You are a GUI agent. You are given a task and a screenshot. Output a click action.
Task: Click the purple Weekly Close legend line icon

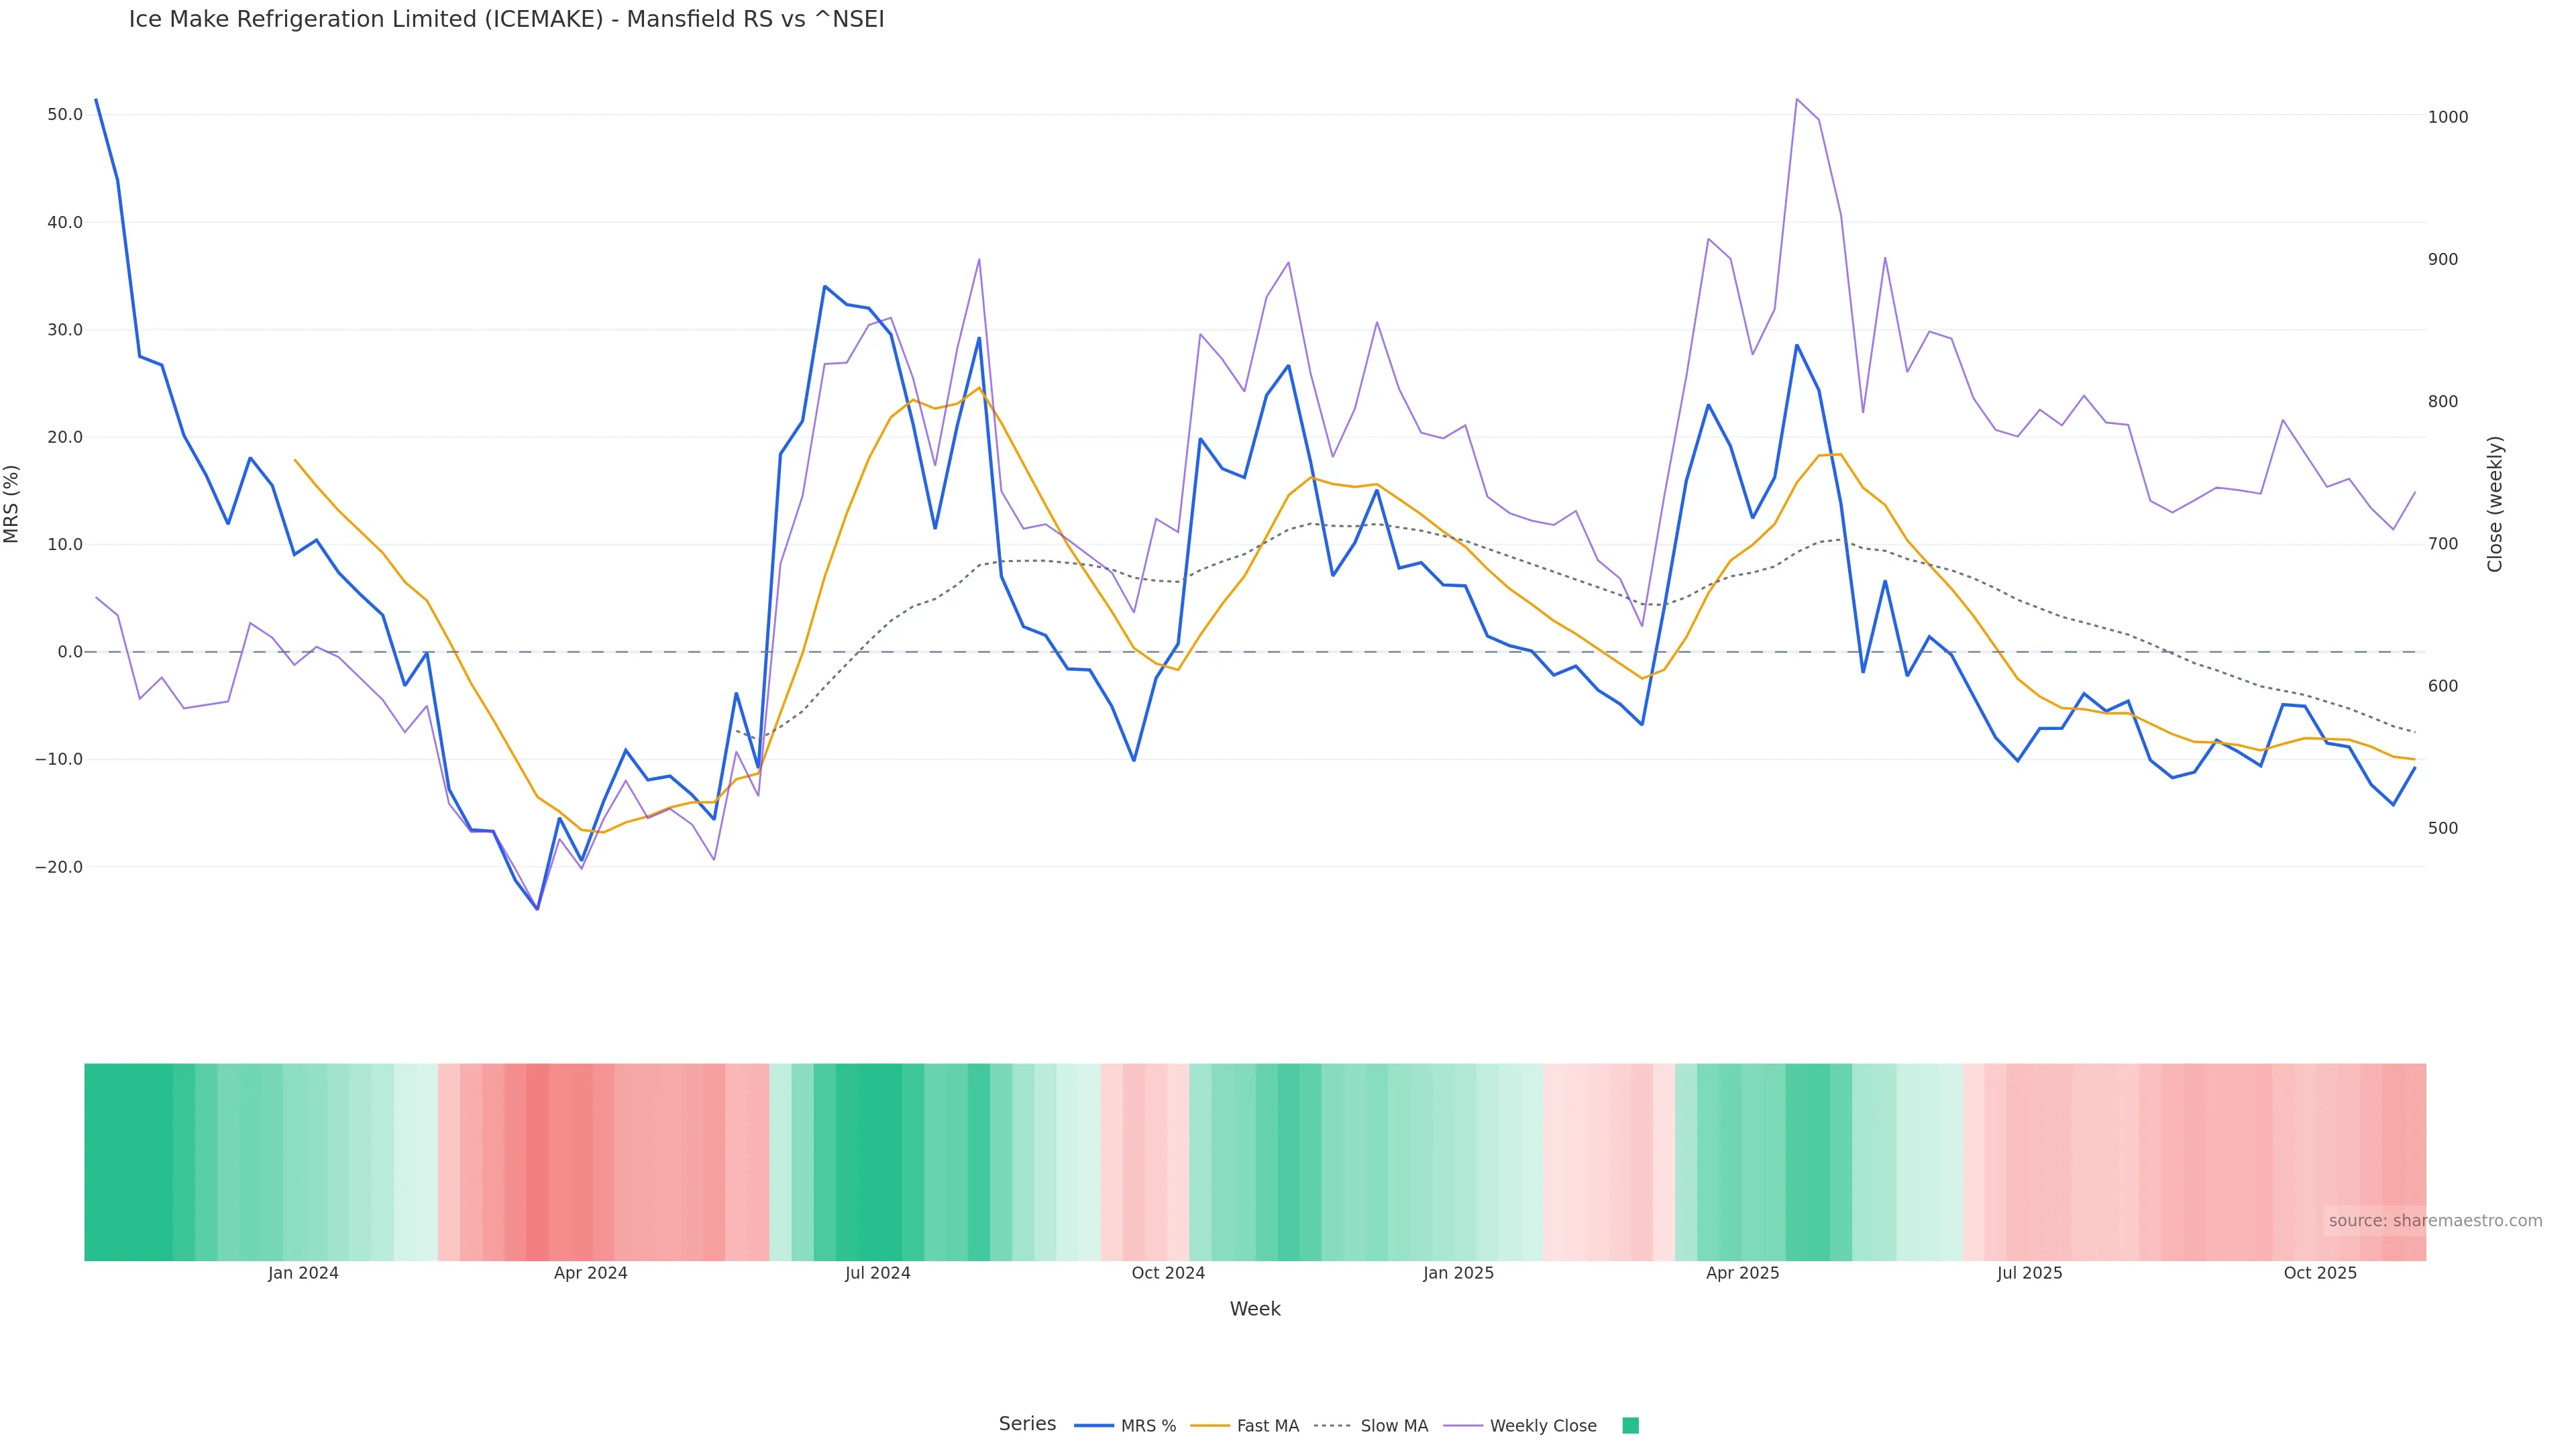[x=1463, y=1426]
